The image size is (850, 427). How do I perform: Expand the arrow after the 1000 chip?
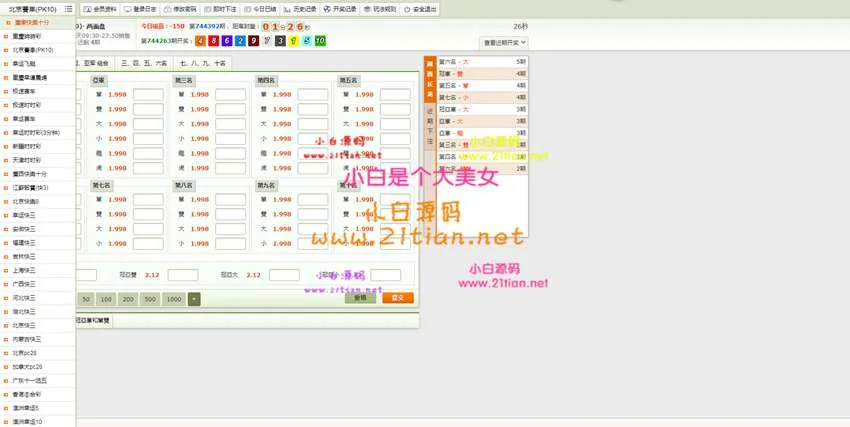coord(194,299)
